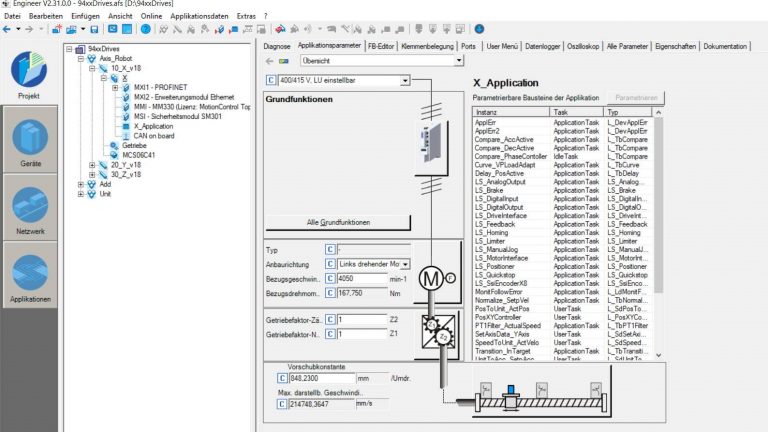Expand the 20_Y_v18 tree node
Viewport: 768px width, 432px height.
point(92,165)
